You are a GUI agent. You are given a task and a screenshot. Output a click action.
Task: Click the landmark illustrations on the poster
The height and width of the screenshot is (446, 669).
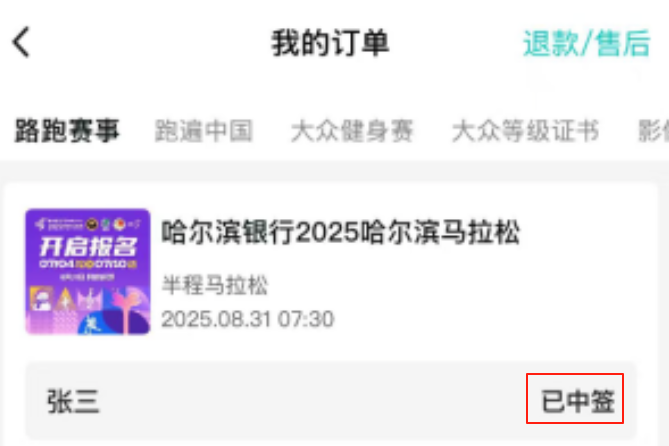tap(88, 309)
